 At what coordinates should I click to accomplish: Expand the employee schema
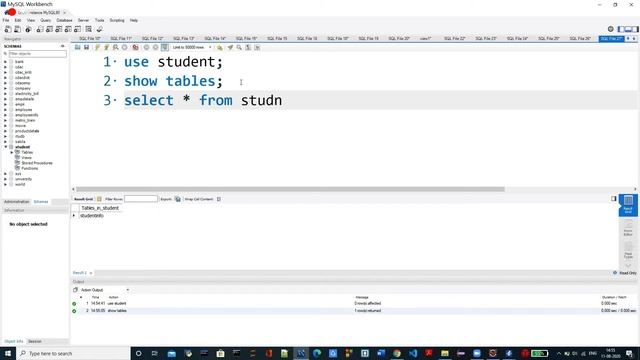tap(6, 109)
